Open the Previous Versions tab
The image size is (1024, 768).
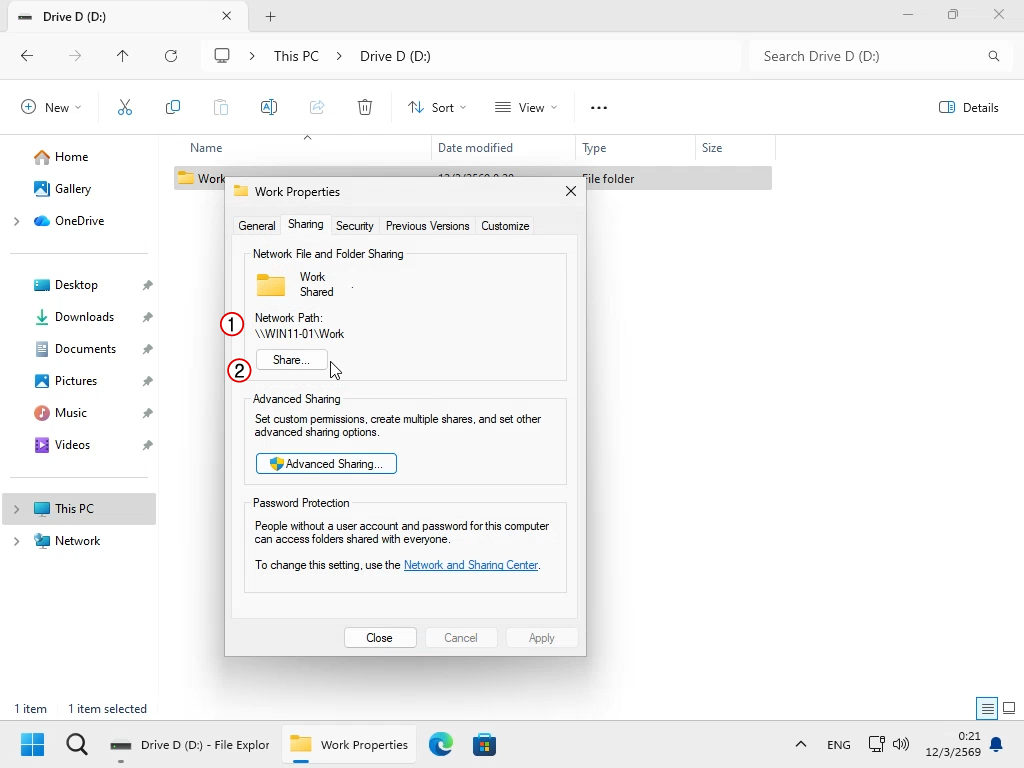pyautogui.click(x=428, y=226)
